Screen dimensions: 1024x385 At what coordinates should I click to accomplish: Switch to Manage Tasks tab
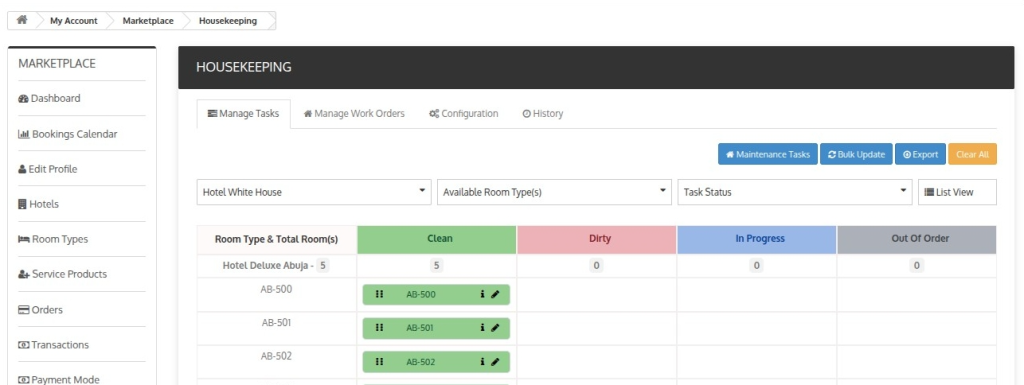(244, 114)
